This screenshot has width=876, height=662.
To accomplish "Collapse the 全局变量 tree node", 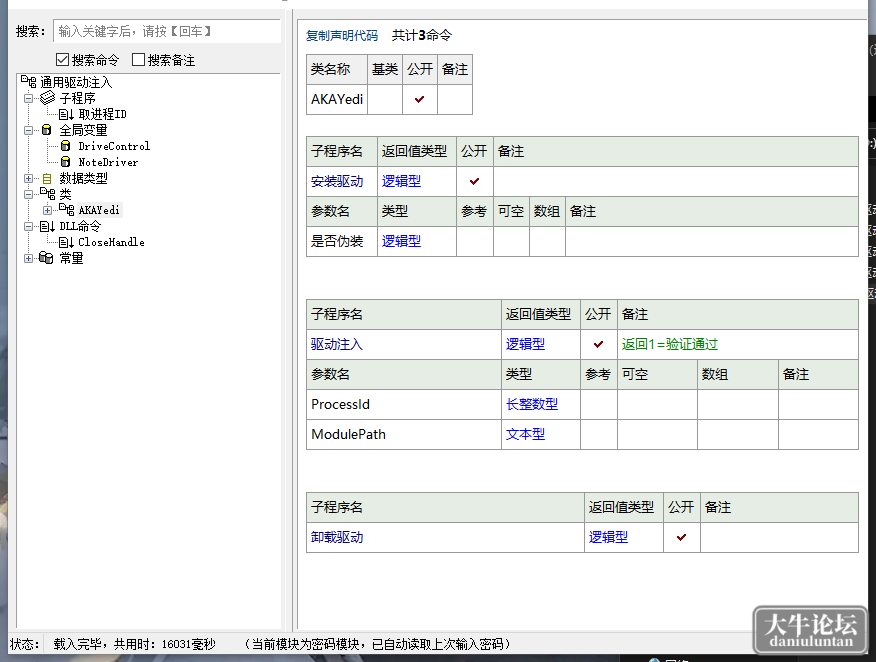I will [x=28, y=130].
